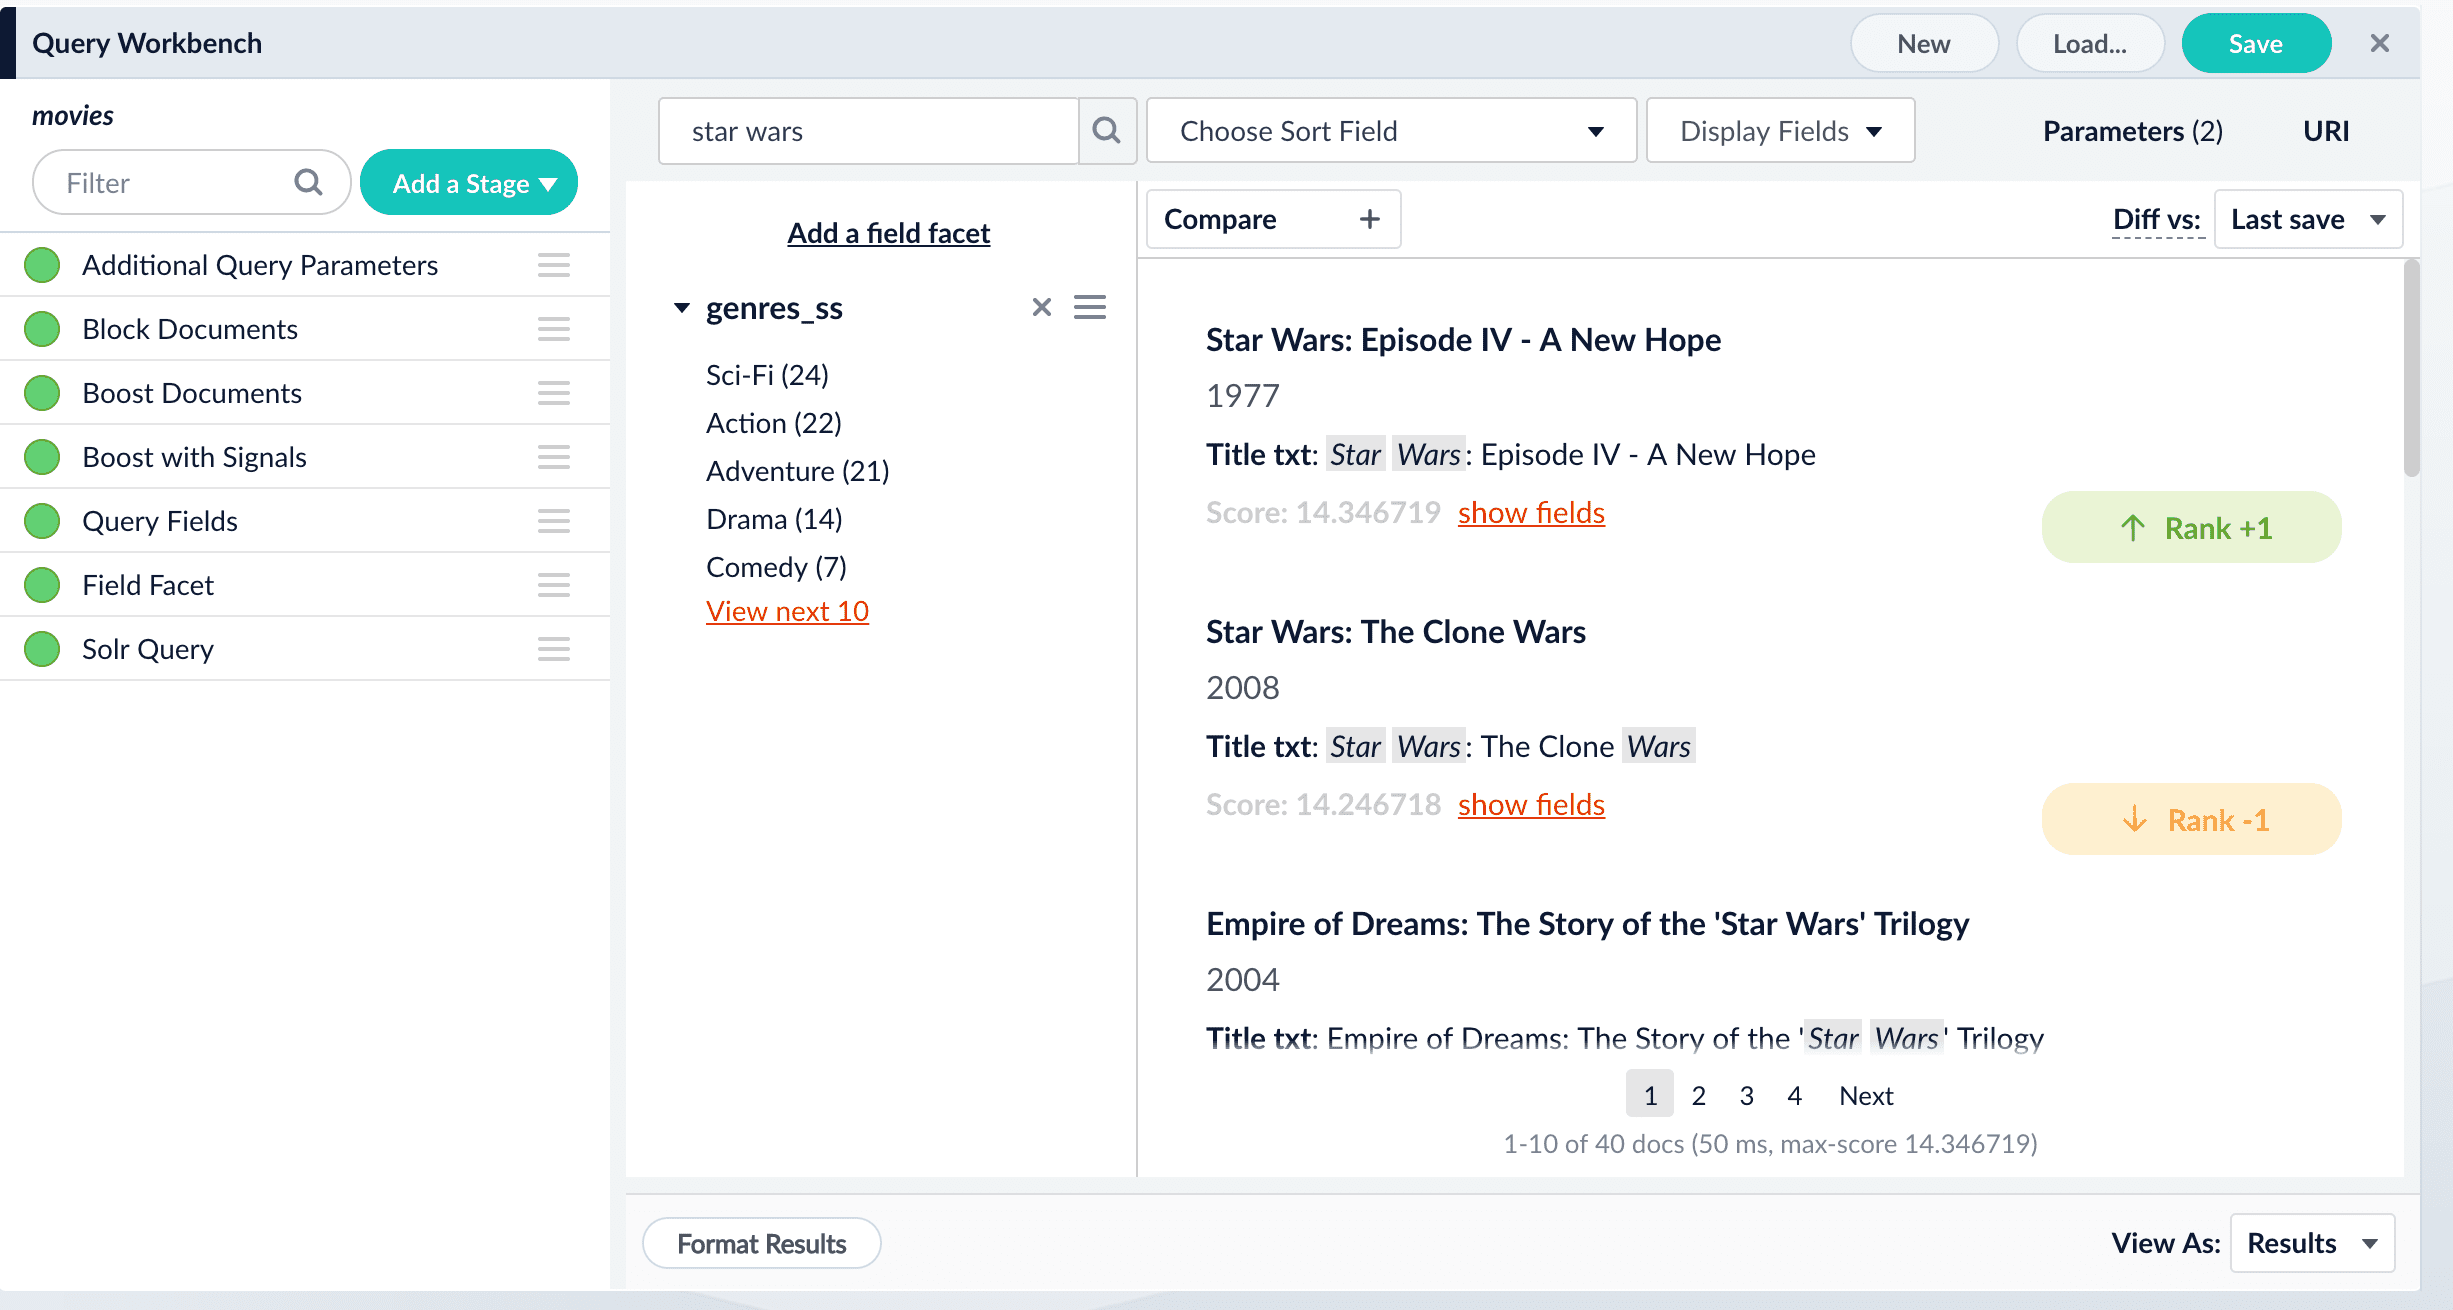Switch to the URI tab
This screenshot has height=1310, width=2453.
(2326, 131)
